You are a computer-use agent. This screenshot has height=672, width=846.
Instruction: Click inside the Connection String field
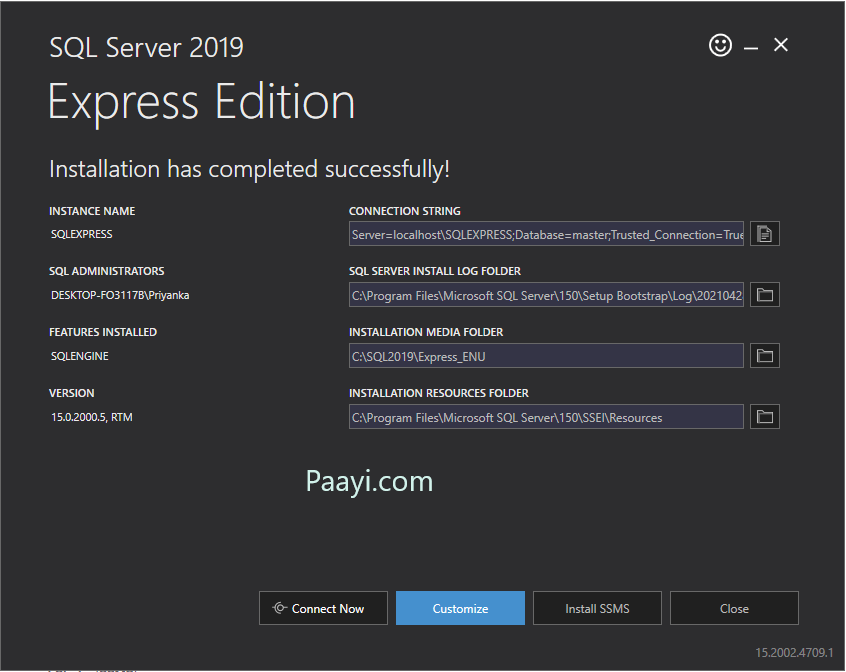point(546,234)
